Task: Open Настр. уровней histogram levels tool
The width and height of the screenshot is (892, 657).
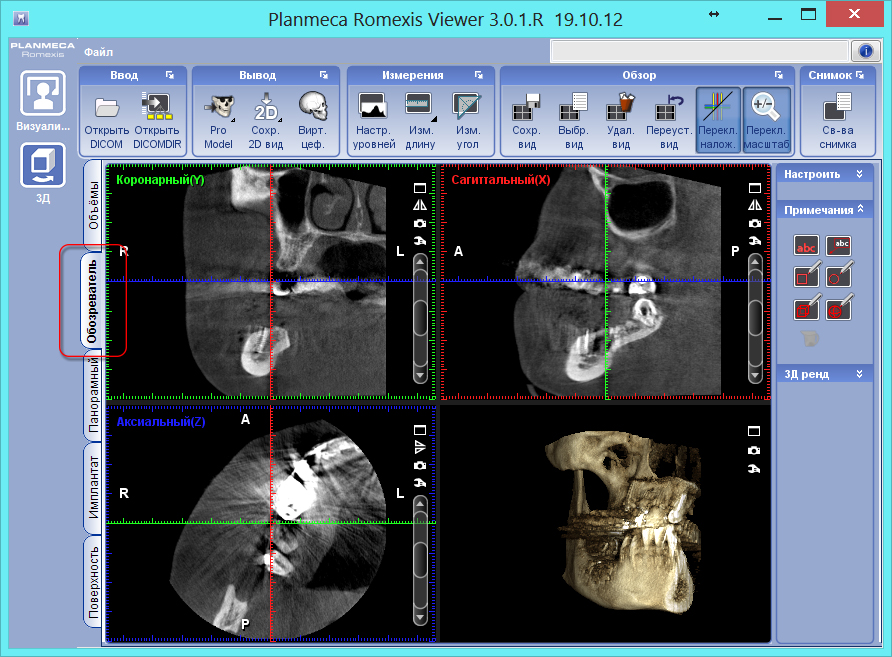Action: (x=374, y=121)
